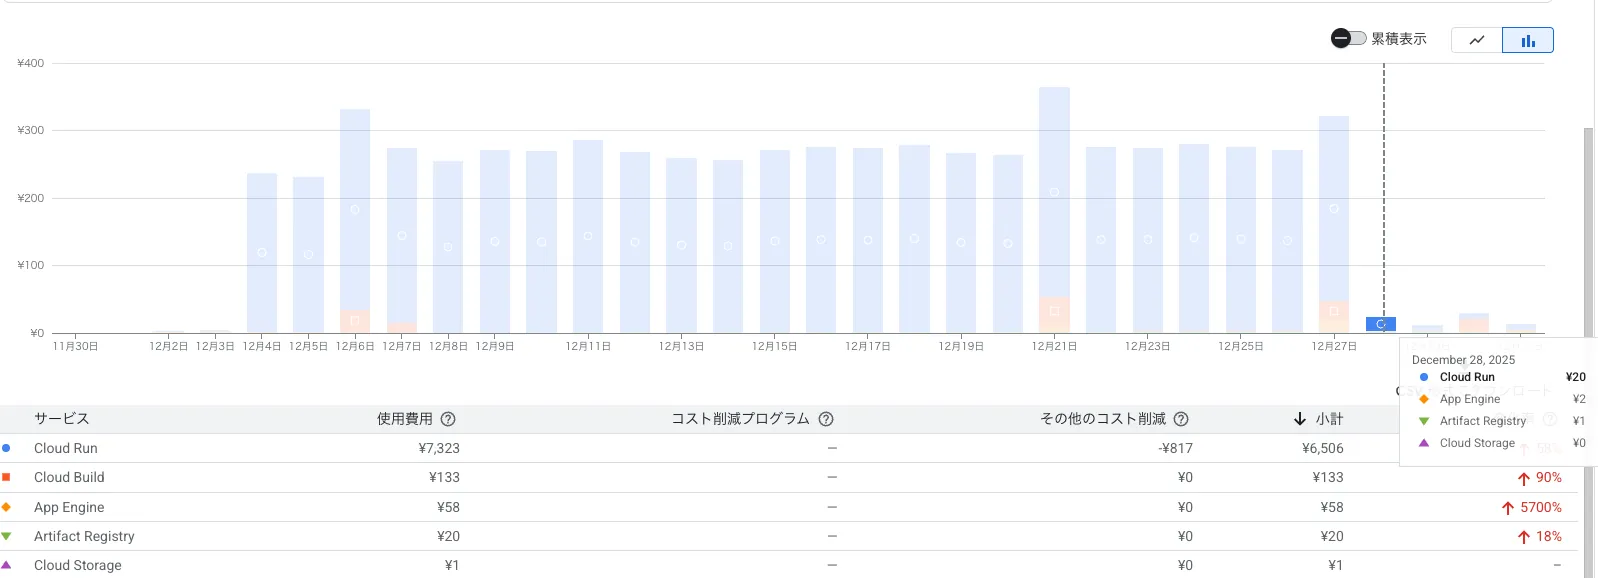Click the 11月30日 axis label
This screenshot has height=578, width=1598.
[75, 346]
